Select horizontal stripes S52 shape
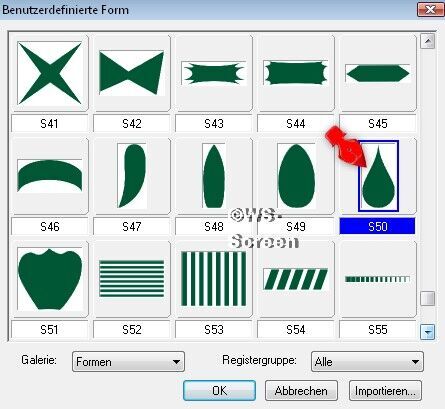 tap(132, 279)
